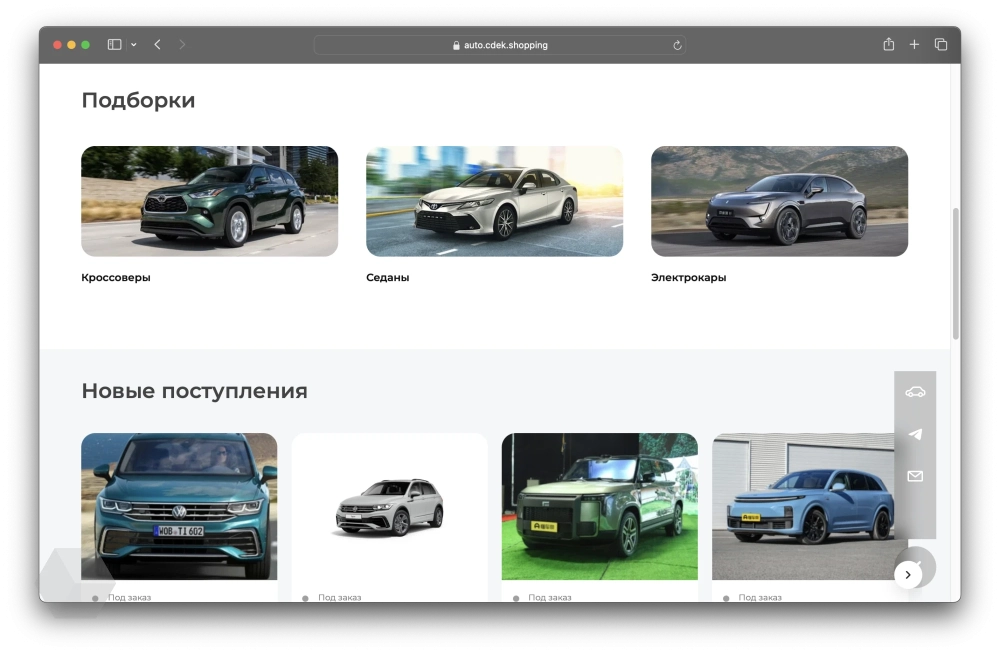
Task: Reload page using the refresh icon
Action: click(677, 45)
